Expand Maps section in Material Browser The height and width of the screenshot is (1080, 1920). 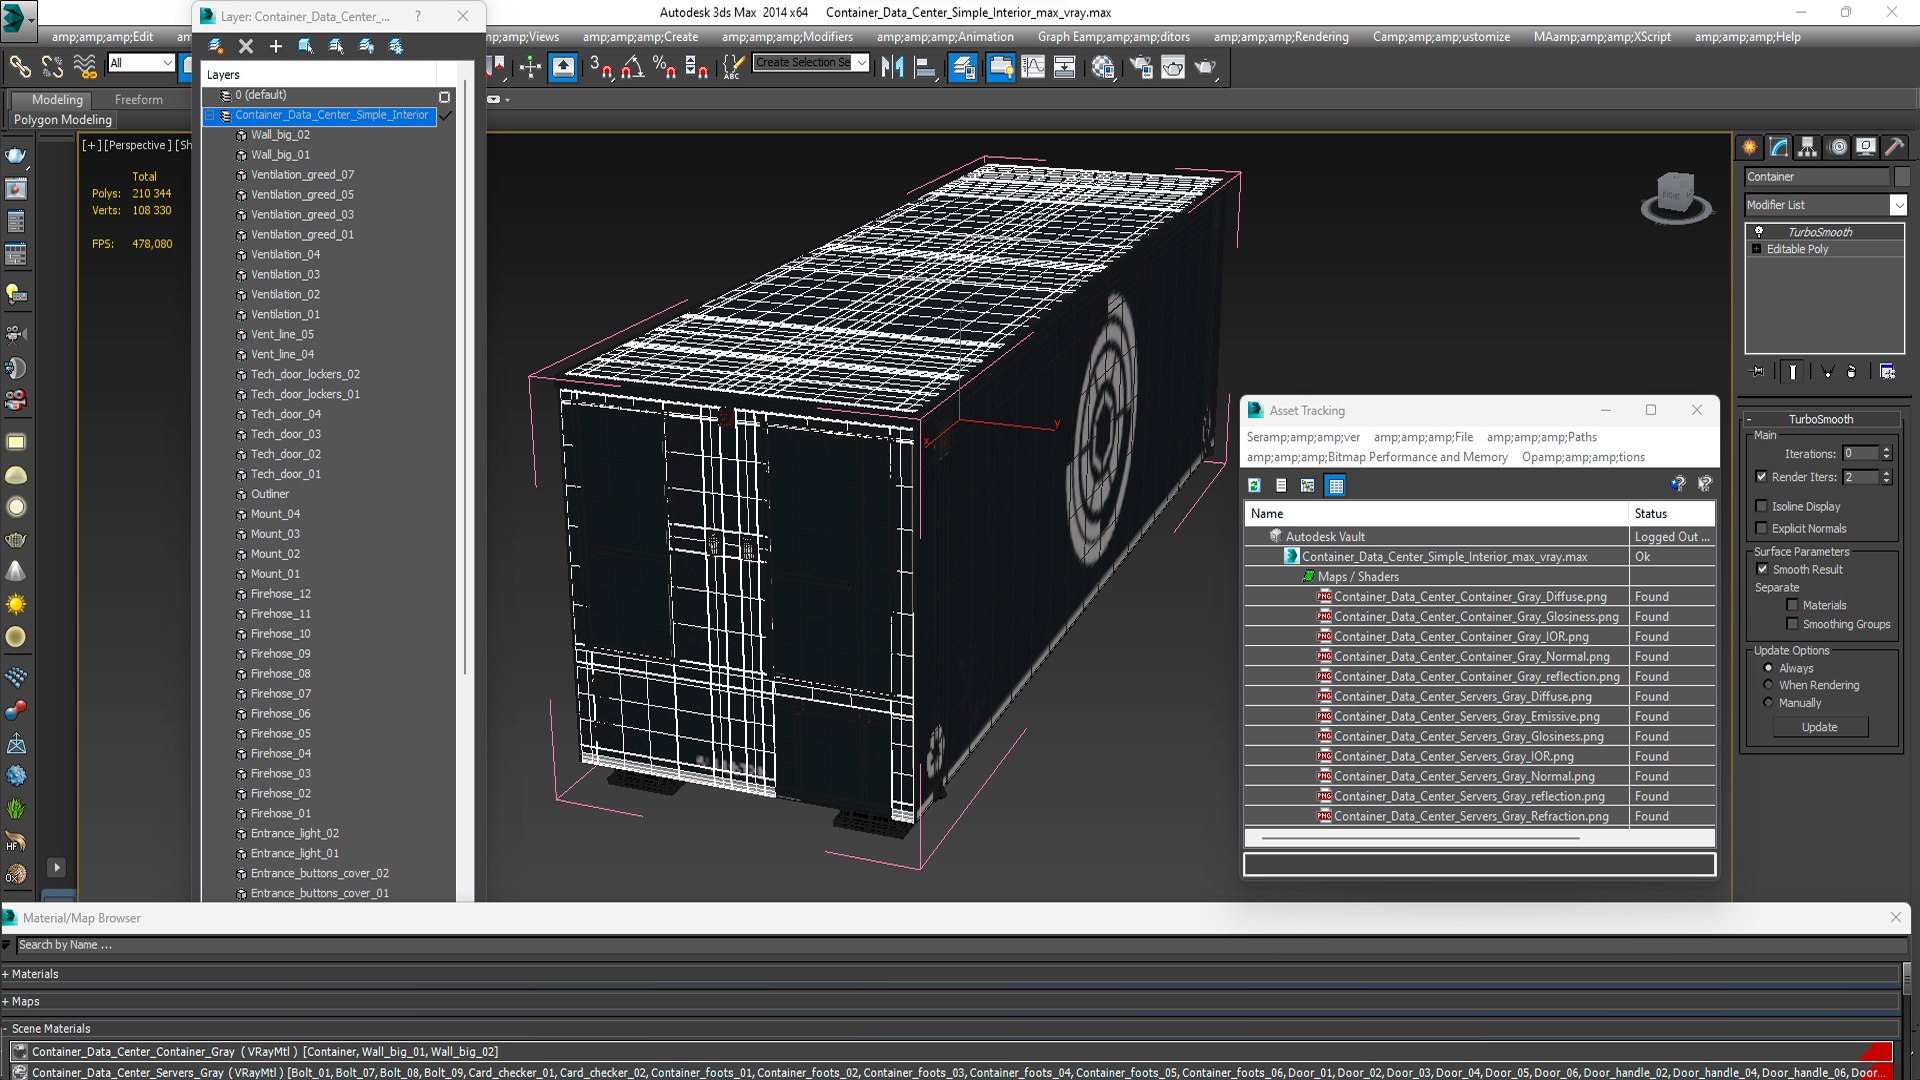point(6,1001)
